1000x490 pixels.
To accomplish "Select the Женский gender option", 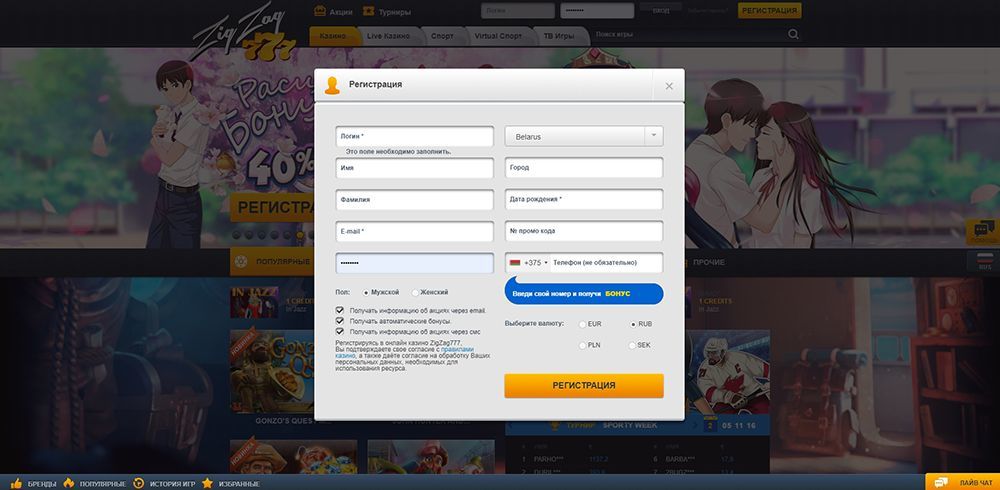I will (415, 293).
